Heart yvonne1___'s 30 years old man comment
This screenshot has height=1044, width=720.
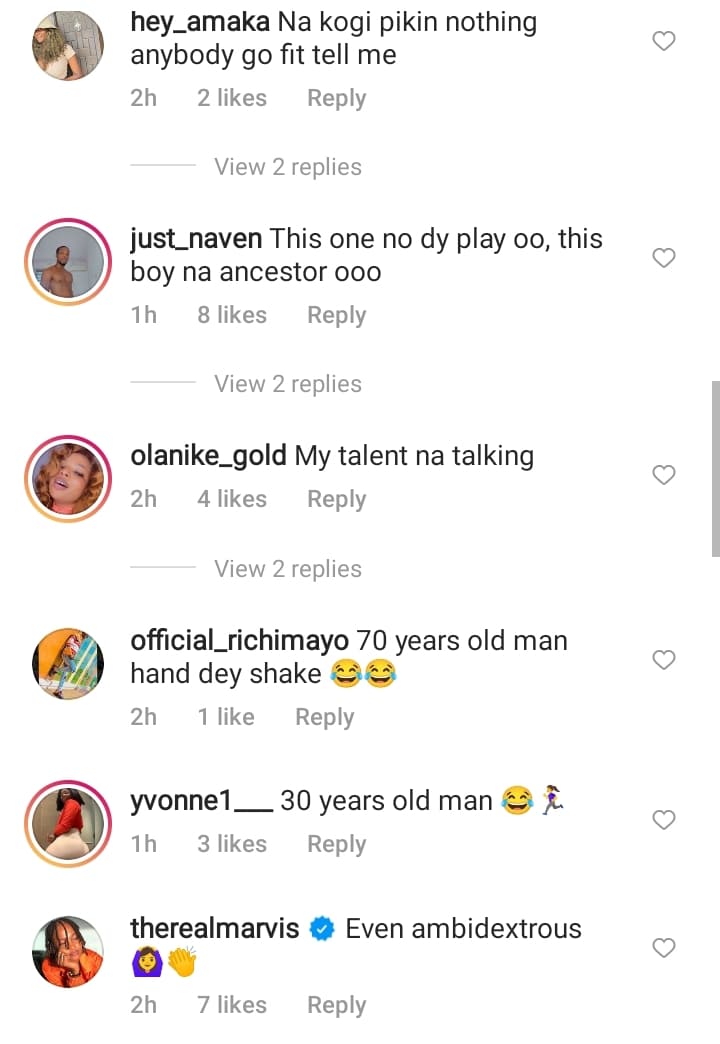tap(664, 820)
